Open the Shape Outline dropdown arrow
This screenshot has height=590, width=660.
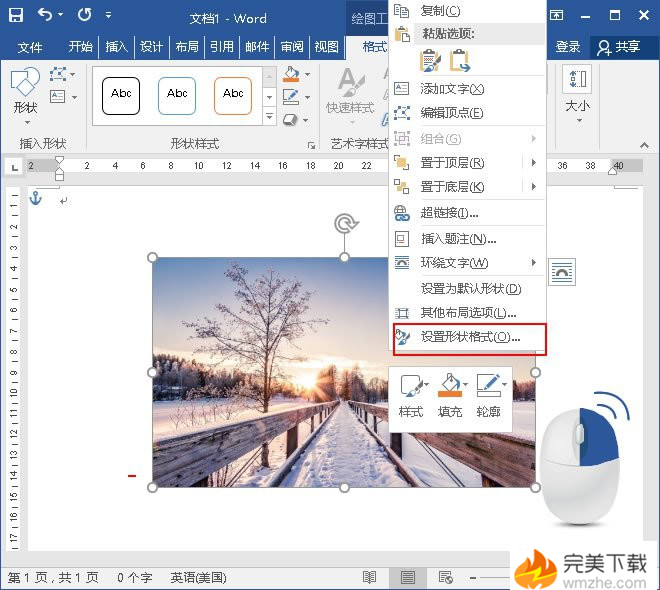[x=308, y=97]
